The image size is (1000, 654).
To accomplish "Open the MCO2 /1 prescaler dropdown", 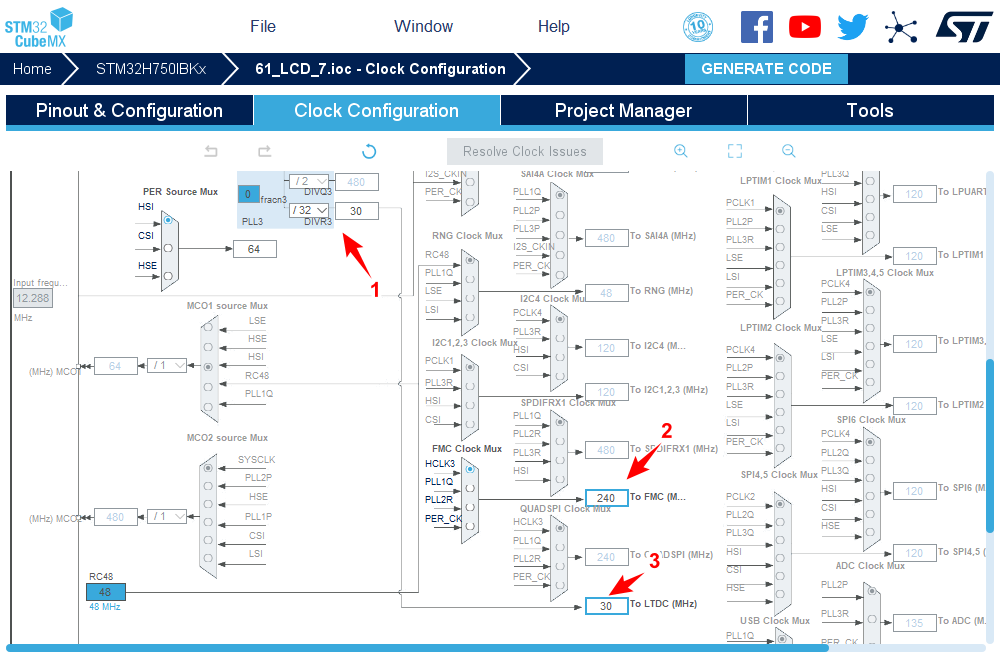I will point(167,517).
